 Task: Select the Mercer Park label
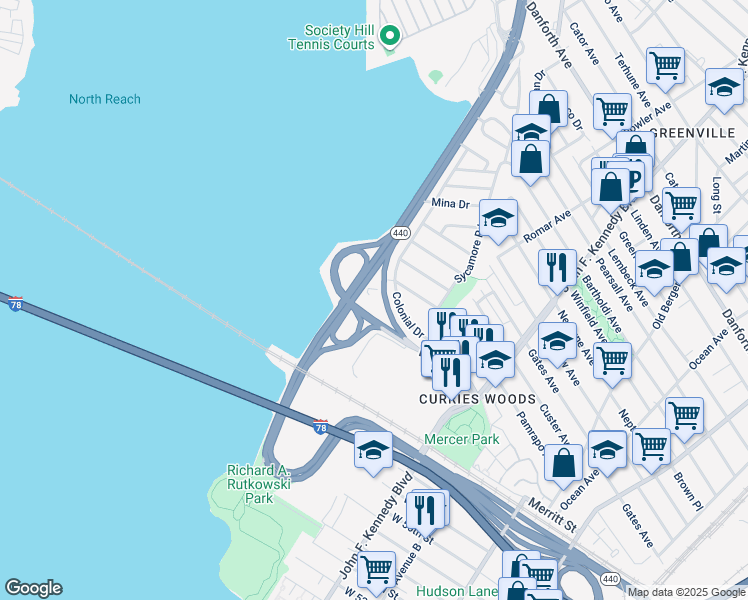pyautogui.click(x=461, y=439)
